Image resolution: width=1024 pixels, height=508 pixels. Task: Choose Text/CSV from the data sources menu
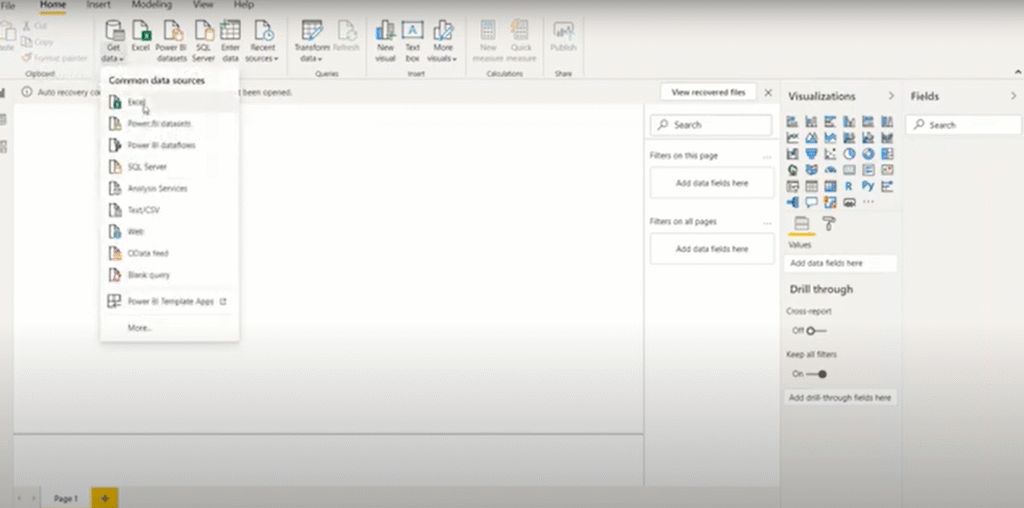144,210
